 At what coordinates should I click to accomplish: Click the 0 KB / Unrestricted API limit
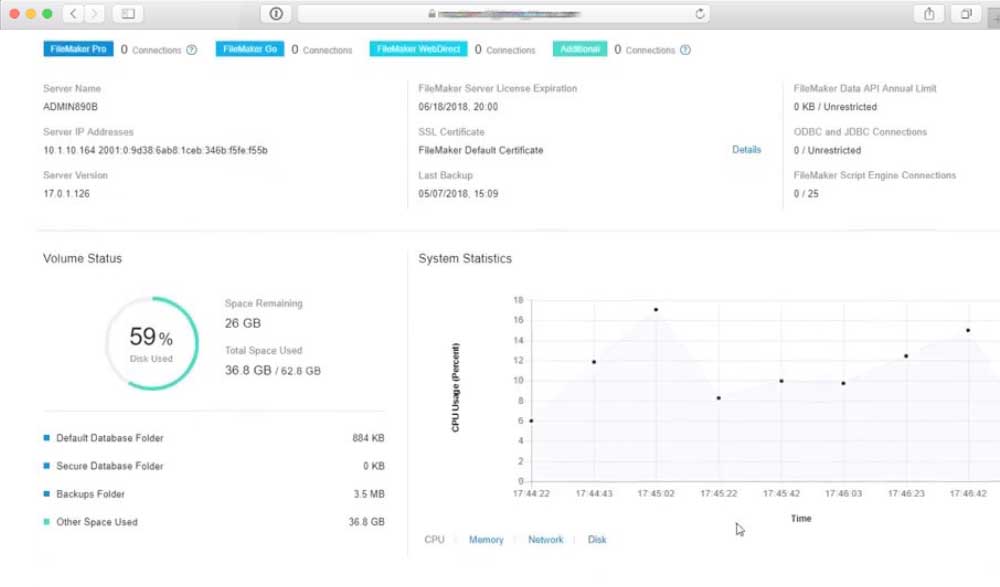(835, 107)
